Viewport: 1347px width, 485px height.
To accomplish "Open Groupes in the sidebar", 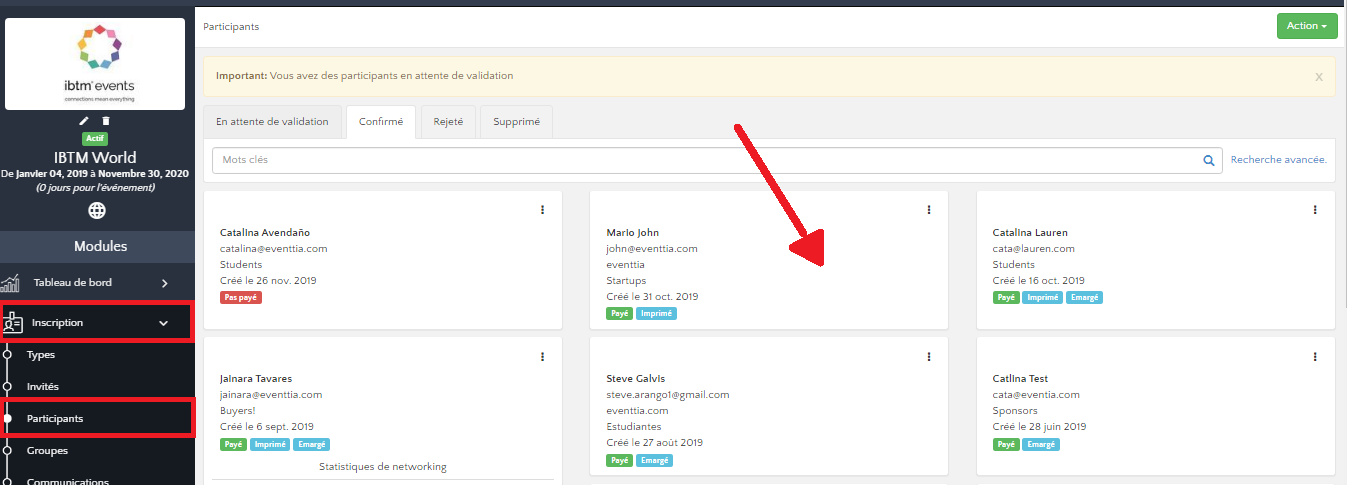I will (46, 451).
